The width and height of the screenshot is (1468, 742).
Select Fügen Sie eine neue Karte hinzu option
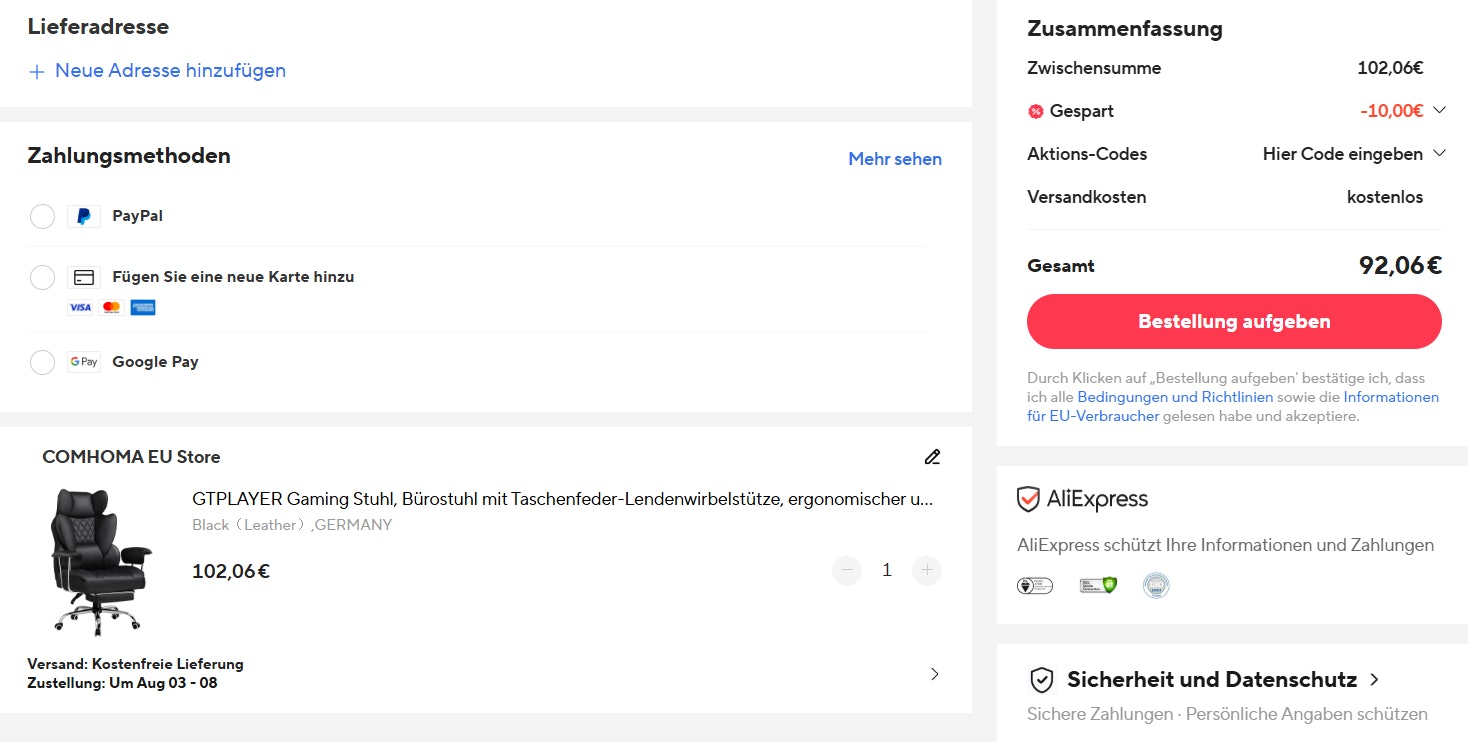pos(42,277)
